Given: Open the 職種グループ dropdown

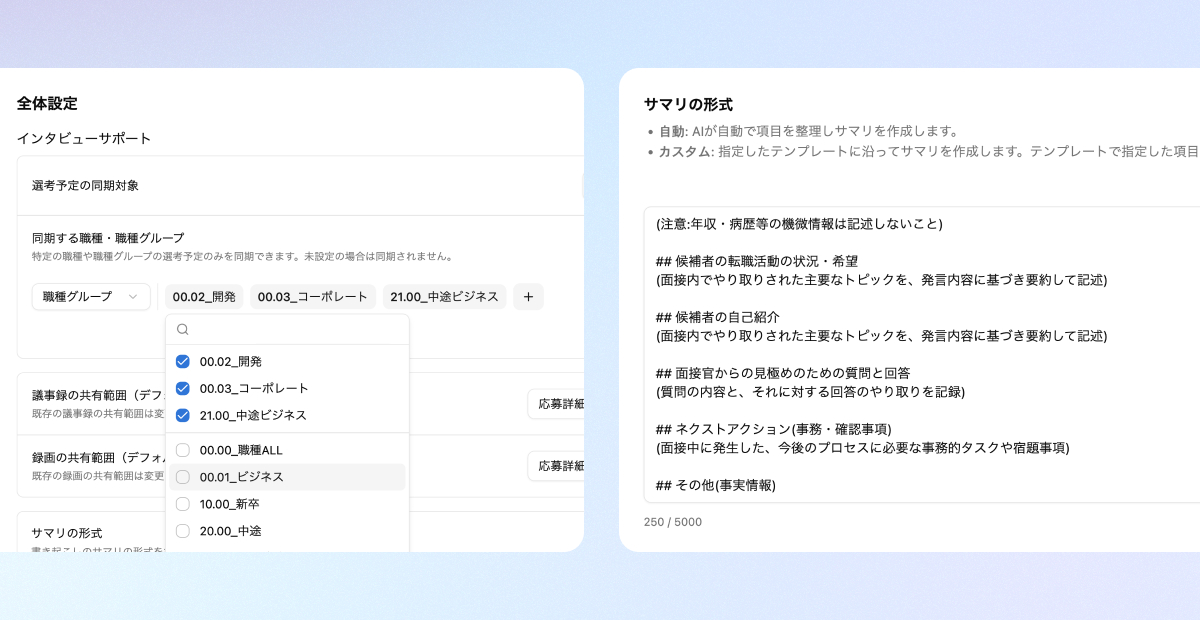Looking at the screenshot, I should pos(91,297).
